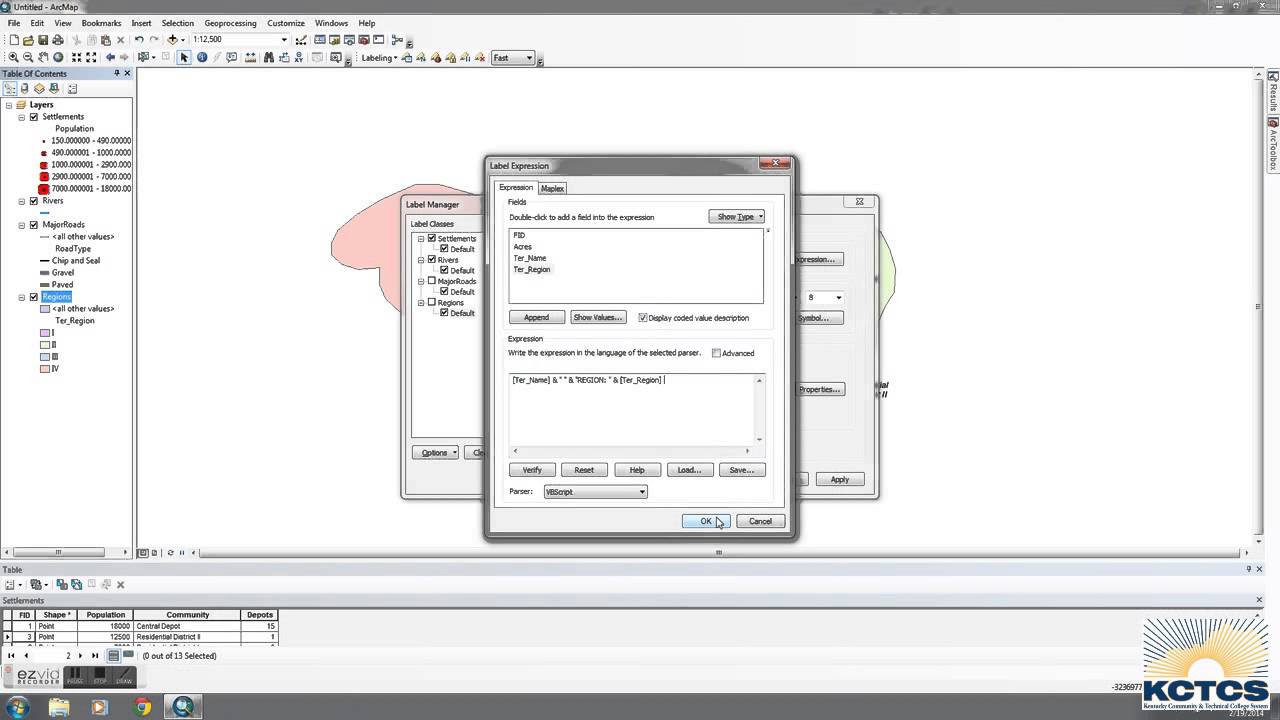The height and width of the screenshot is (720, 1280).
Task: Click the List By Source icon
Action: pyautogui.click(x=25, y=89)
